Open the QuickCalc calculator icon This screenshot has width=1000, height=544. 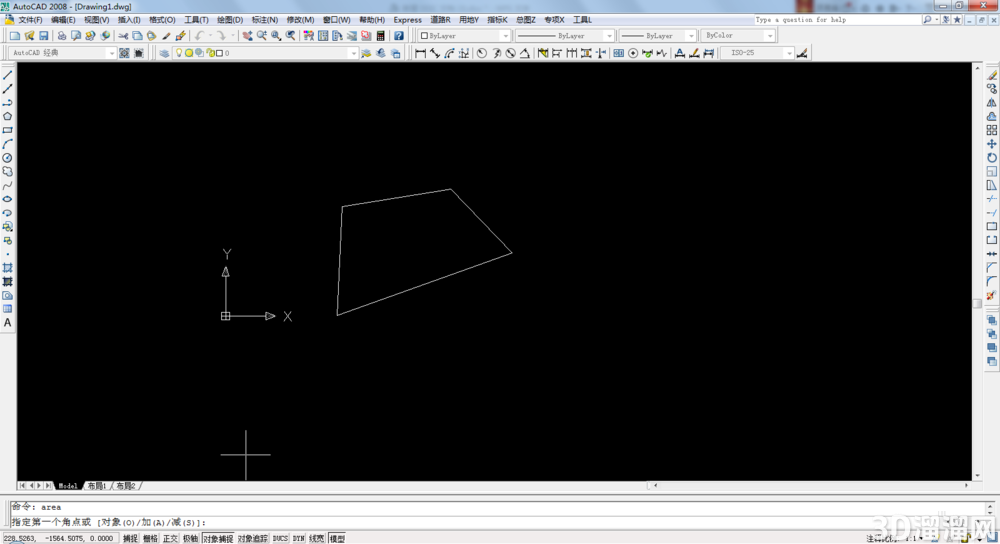(381, 36)
